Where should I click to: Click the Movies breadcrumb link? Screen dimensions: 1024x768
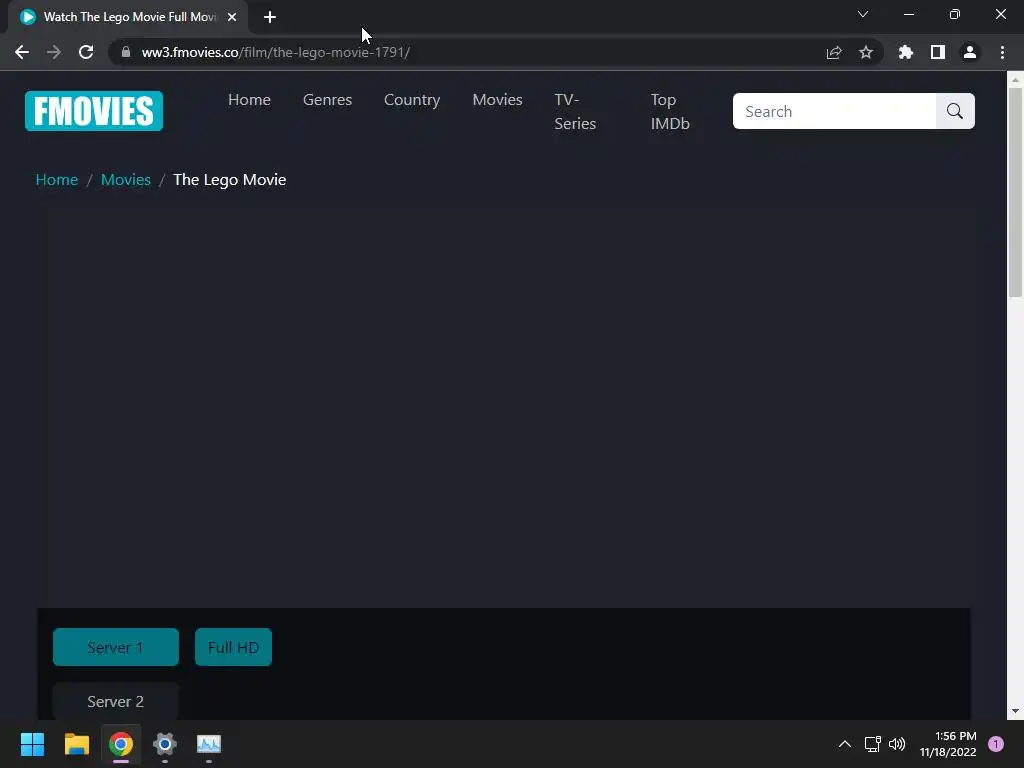(x=126, y=180)
